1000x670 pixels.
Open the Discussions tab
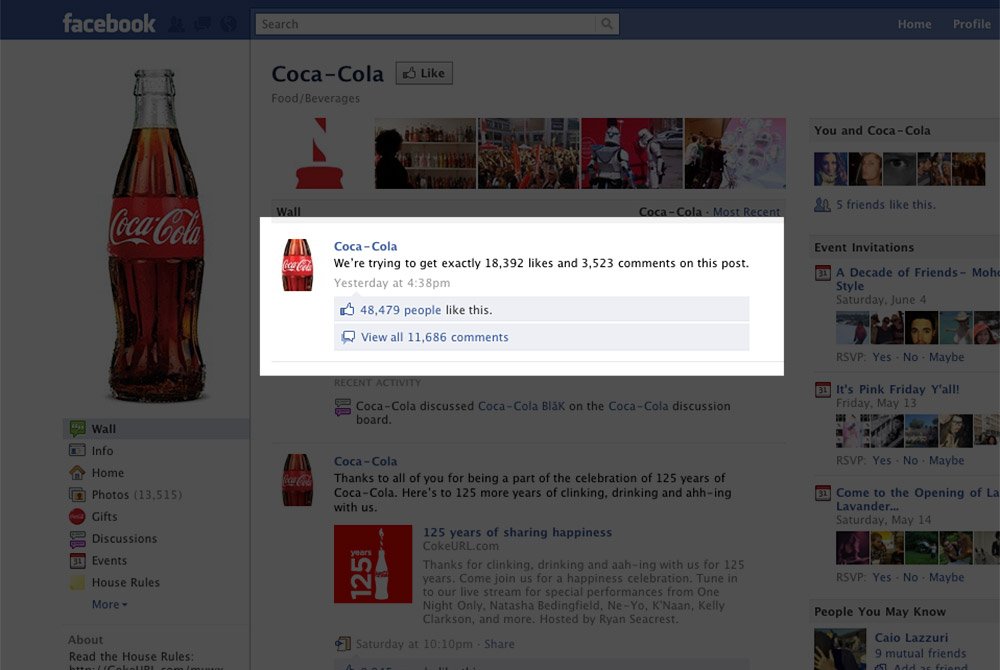coord(124,539)
